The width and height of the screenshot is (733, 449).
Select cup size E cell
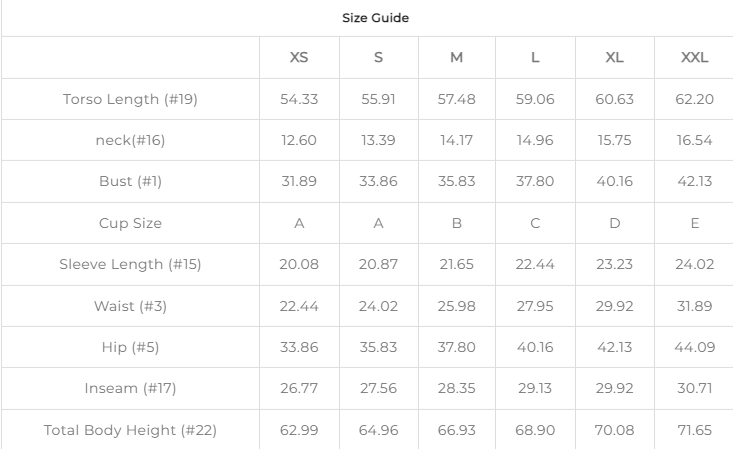click(x=695, y=223)
